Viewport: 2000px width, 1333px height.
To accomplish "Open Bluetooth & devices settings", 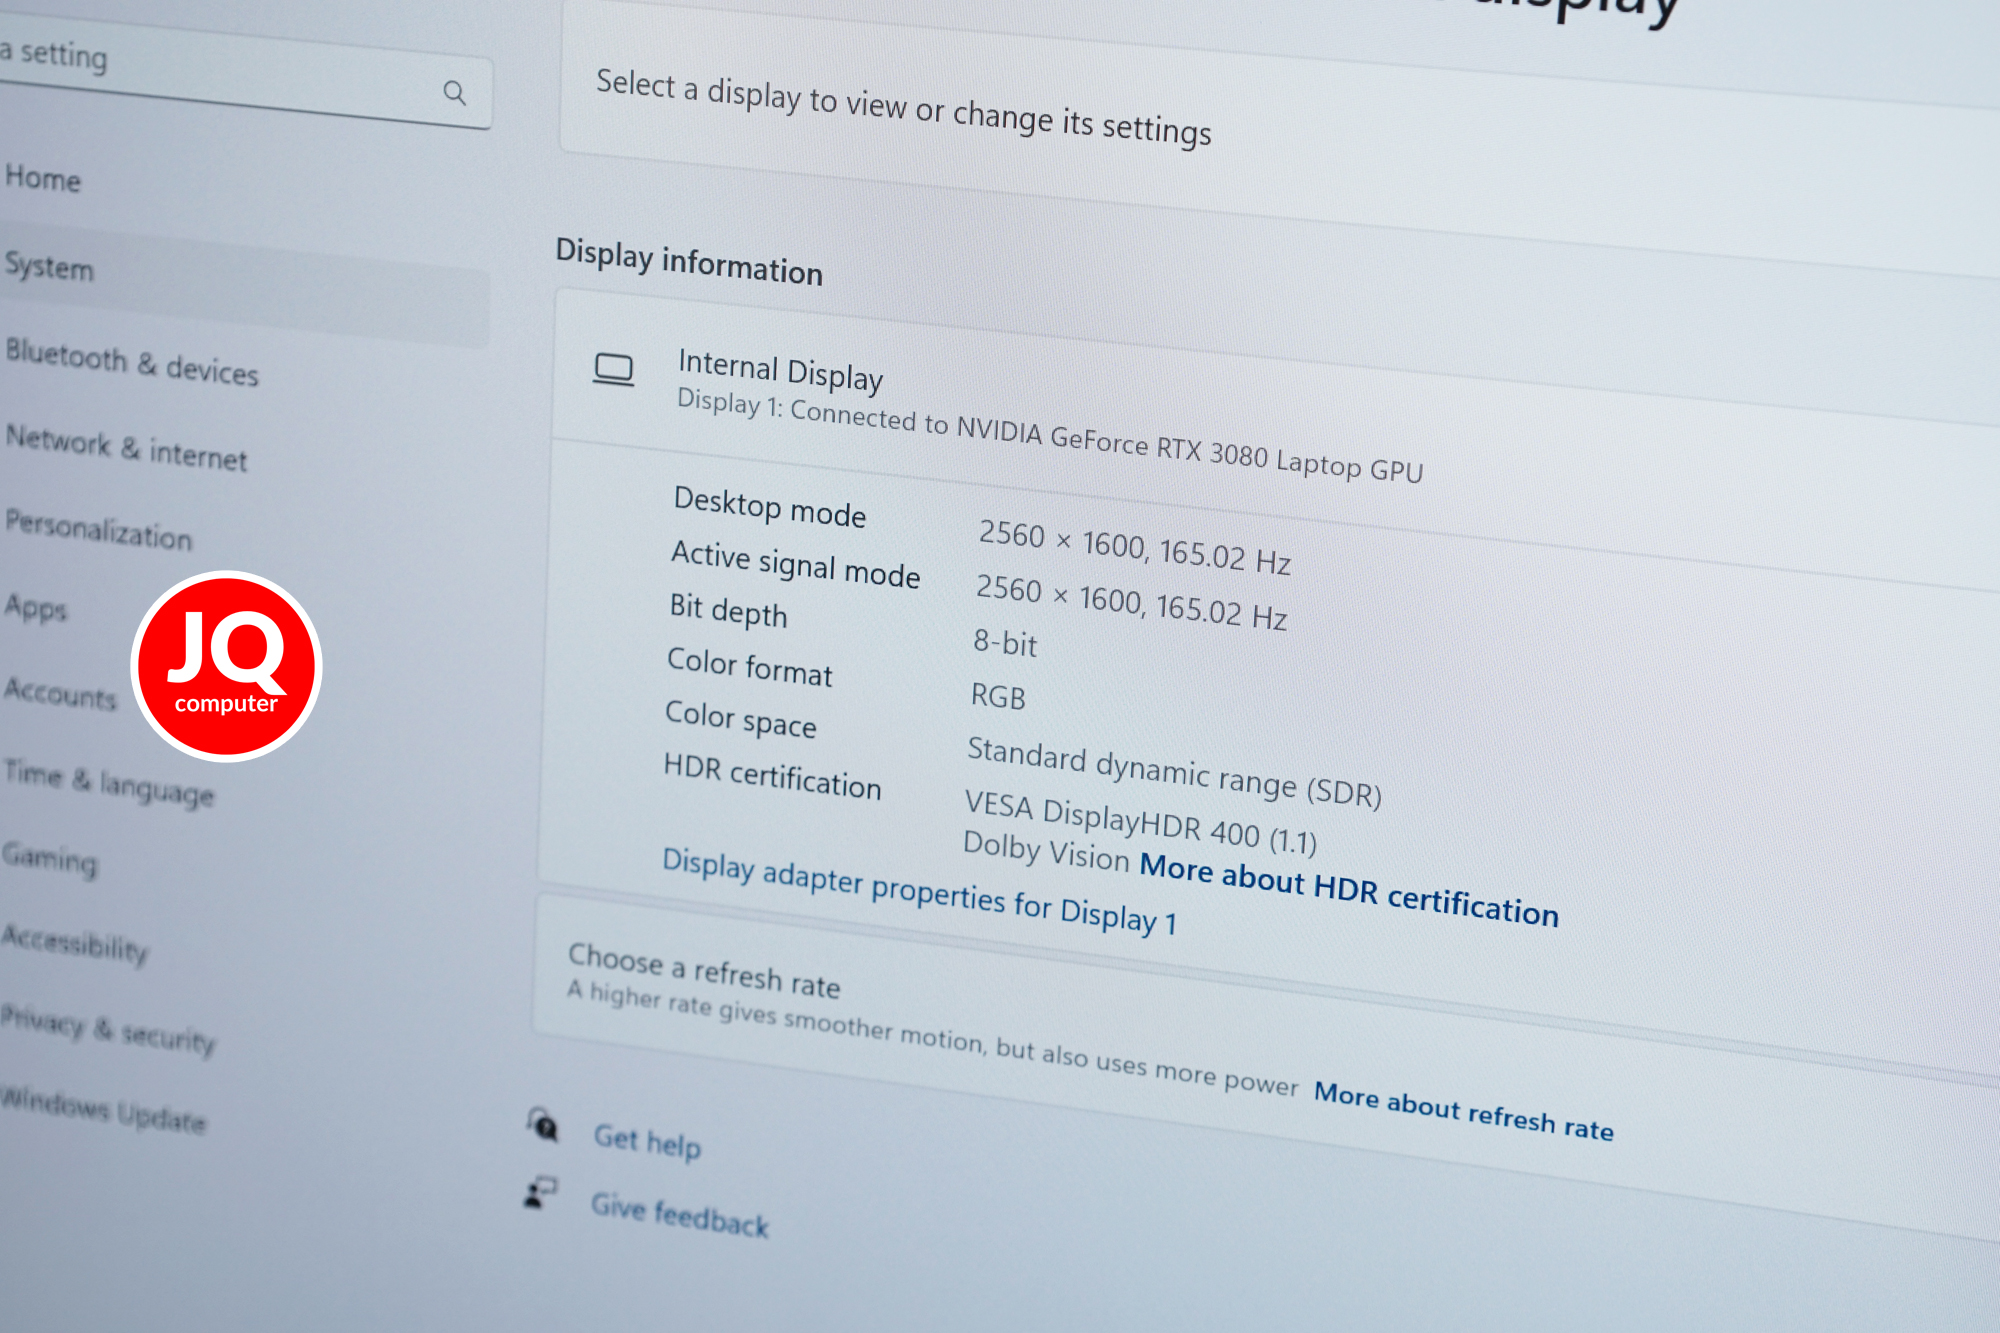I will [x=131, y=363].
